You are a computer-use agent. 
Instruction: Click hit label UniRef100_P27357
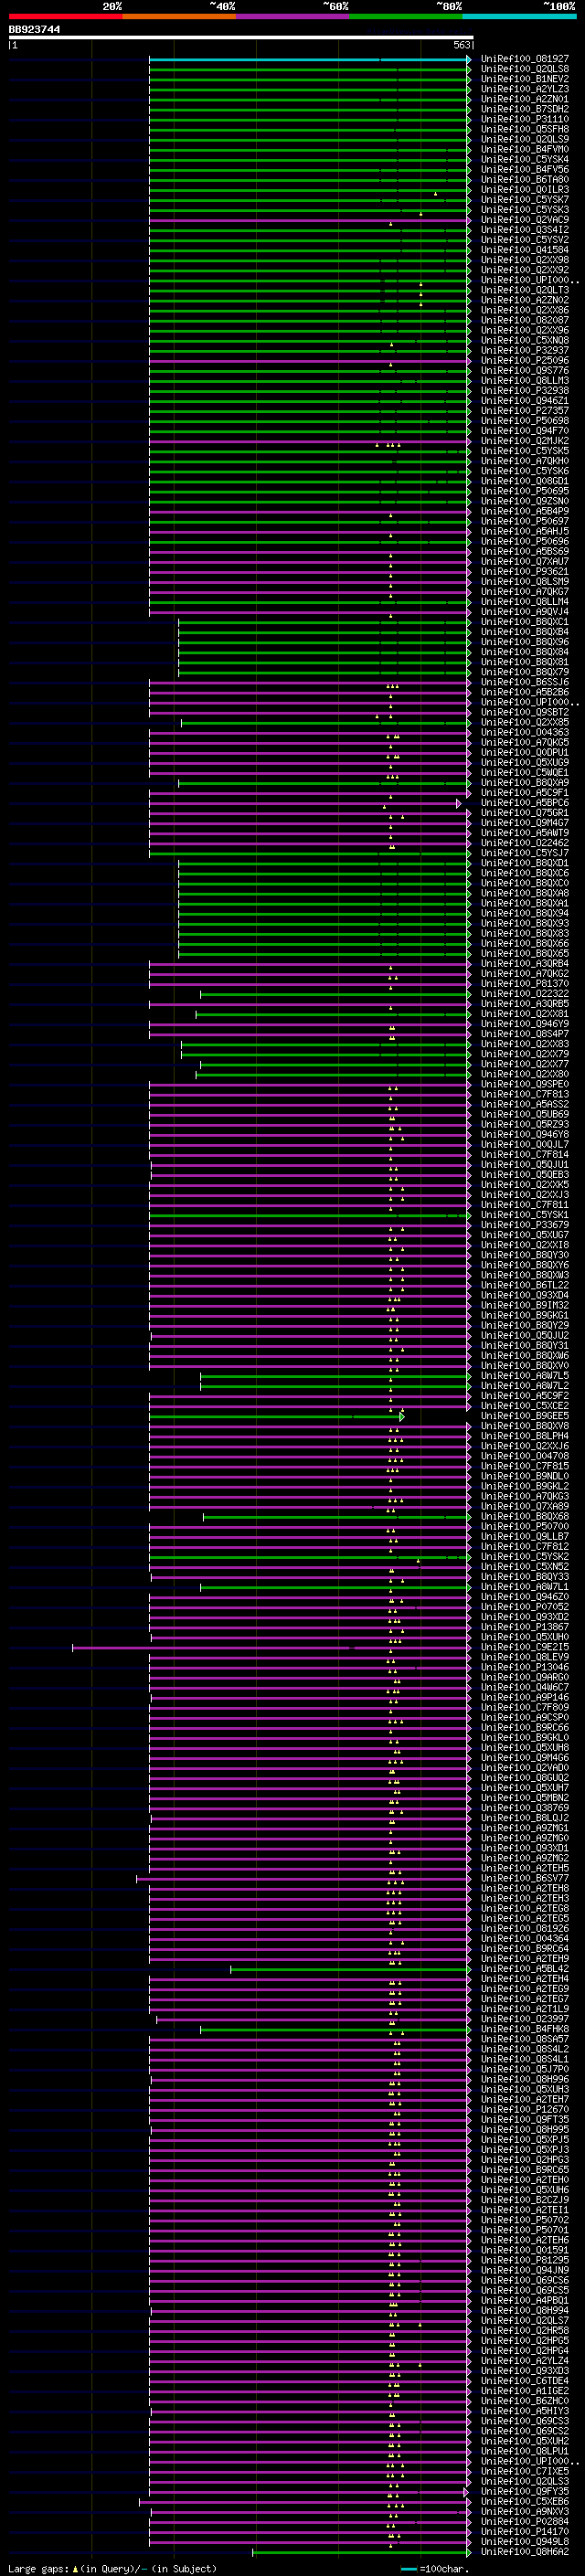click(525, 411)
